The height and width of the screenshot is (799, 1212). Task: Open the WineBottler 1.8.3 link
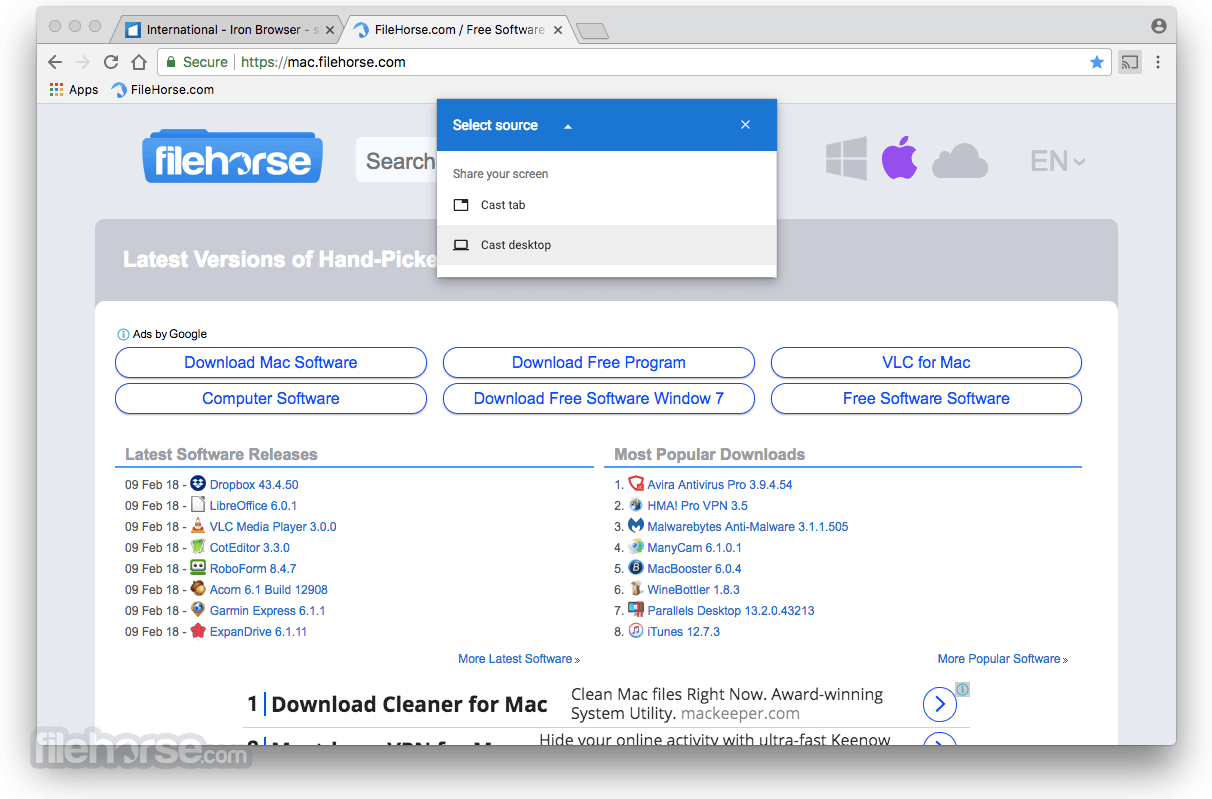point(694,590)
